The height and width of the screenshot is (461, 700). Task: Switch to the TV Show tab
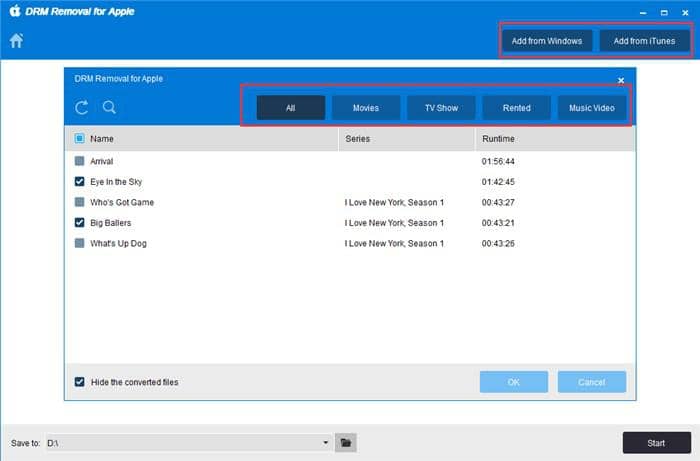pyautogui.click(x=441, y=108)
